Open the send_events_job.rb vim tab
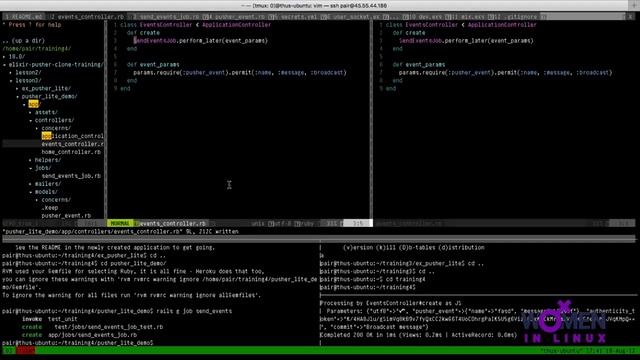Viewport: 640px width, 360px height. pos(166,17)
